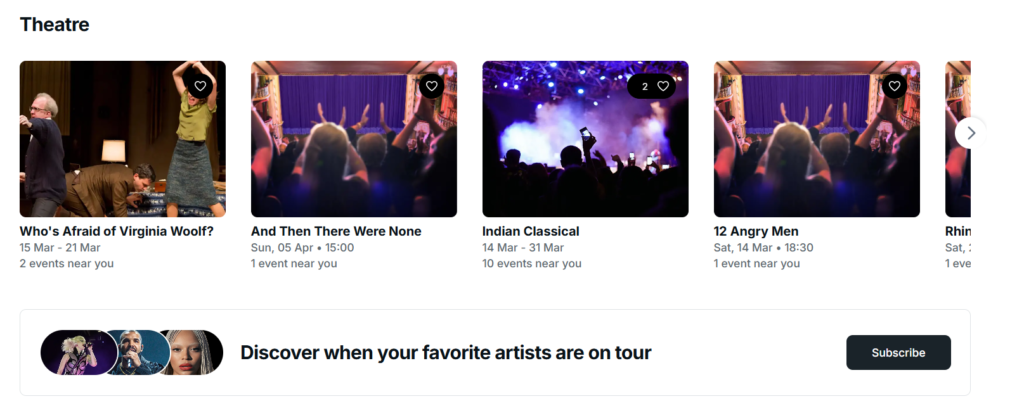Click the Theatre section heading

pos(54,25)
